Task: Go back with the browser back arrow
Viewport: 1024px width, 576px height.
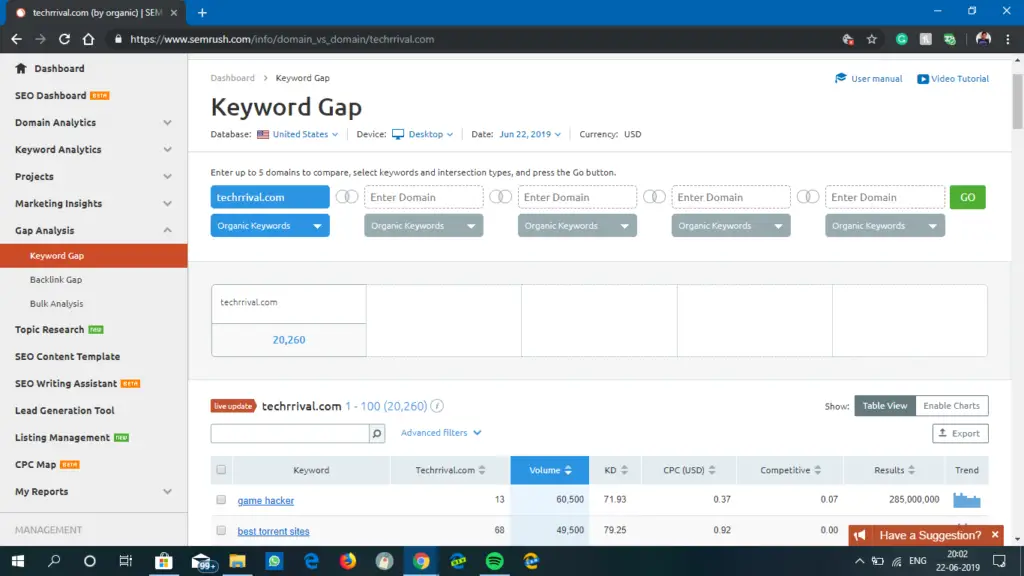Action: (16, 39)
